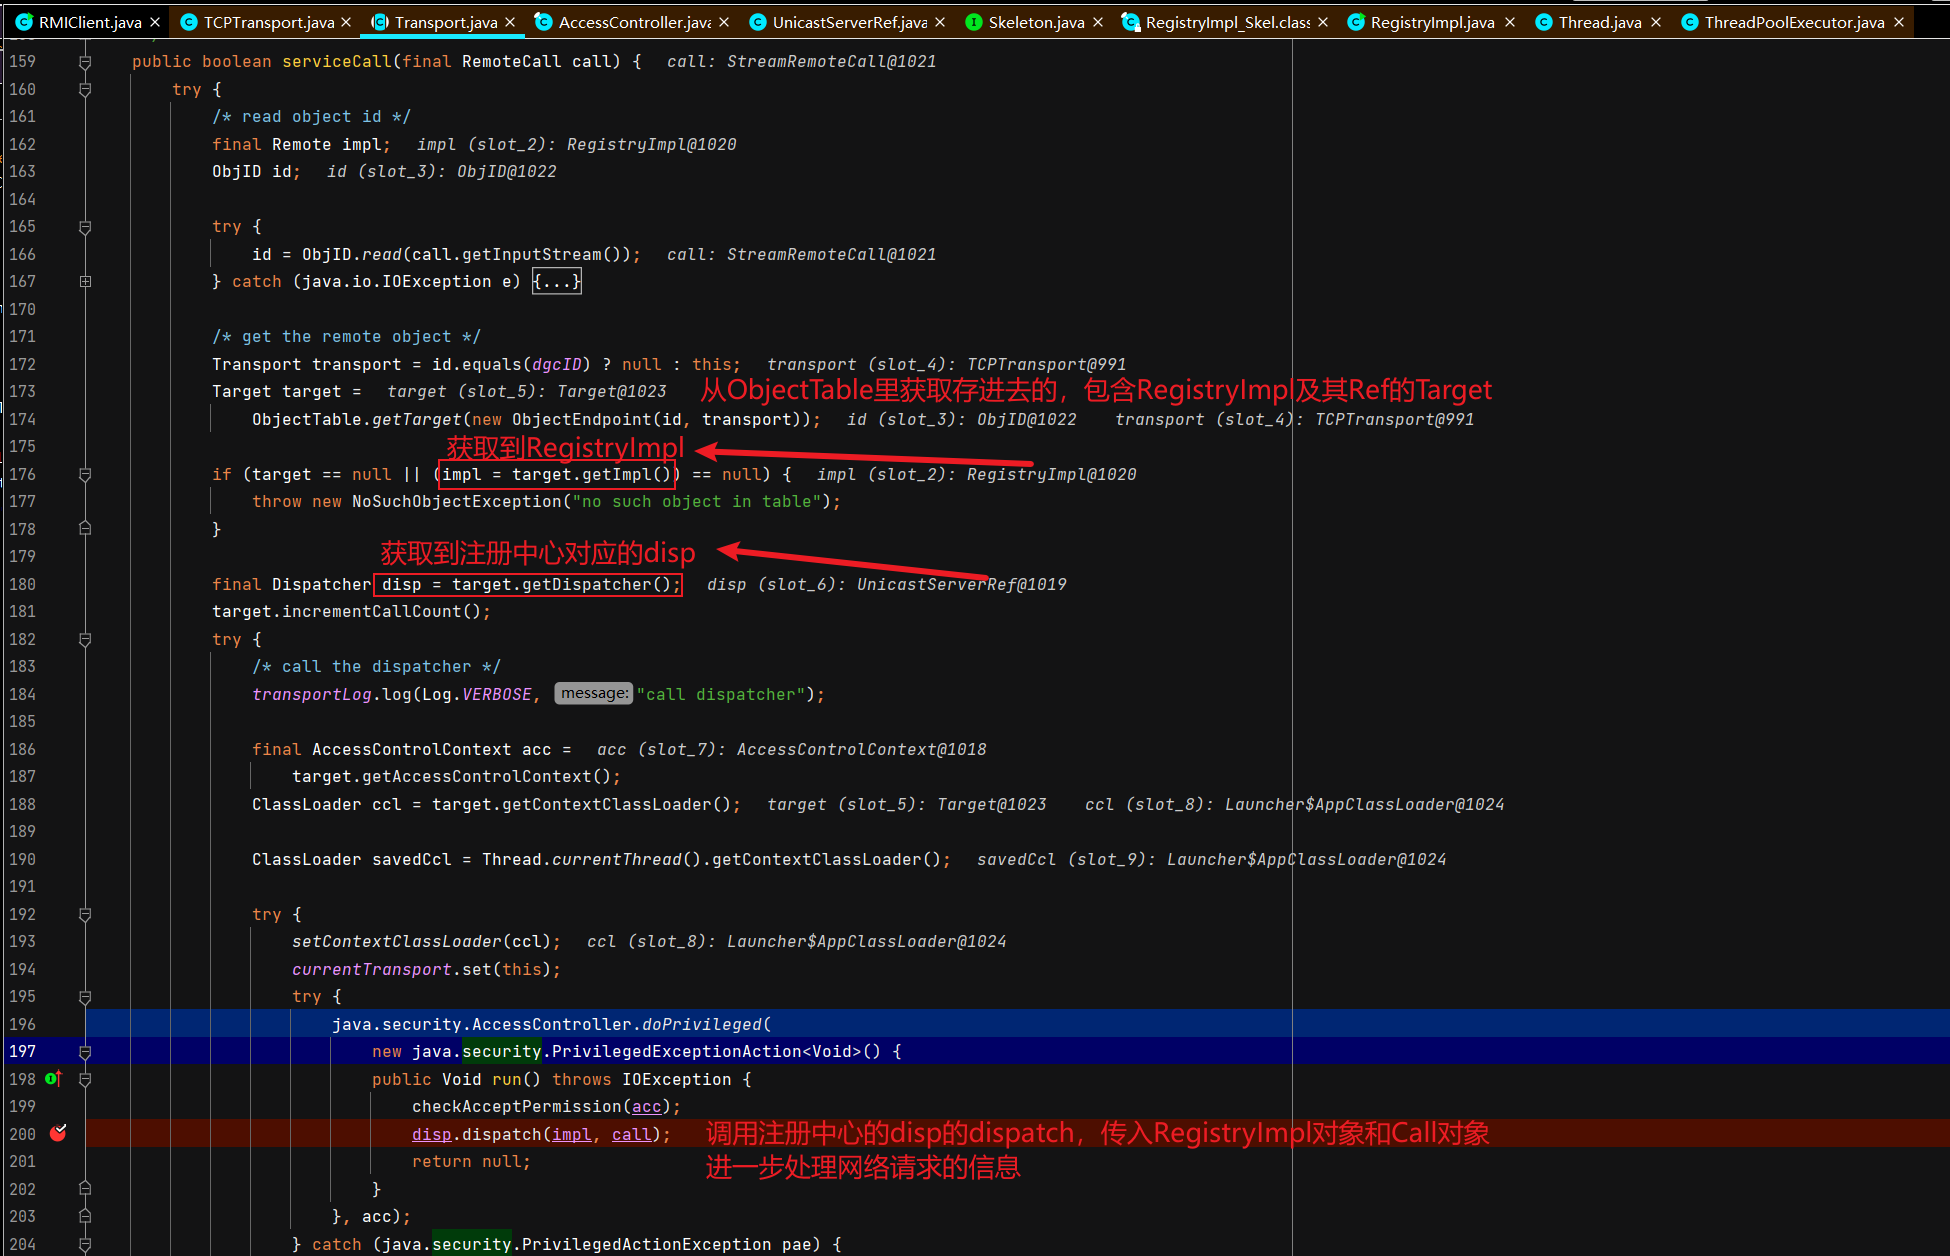
Task: Remove the breakpoint on line 200
Action: (58, 1133)
